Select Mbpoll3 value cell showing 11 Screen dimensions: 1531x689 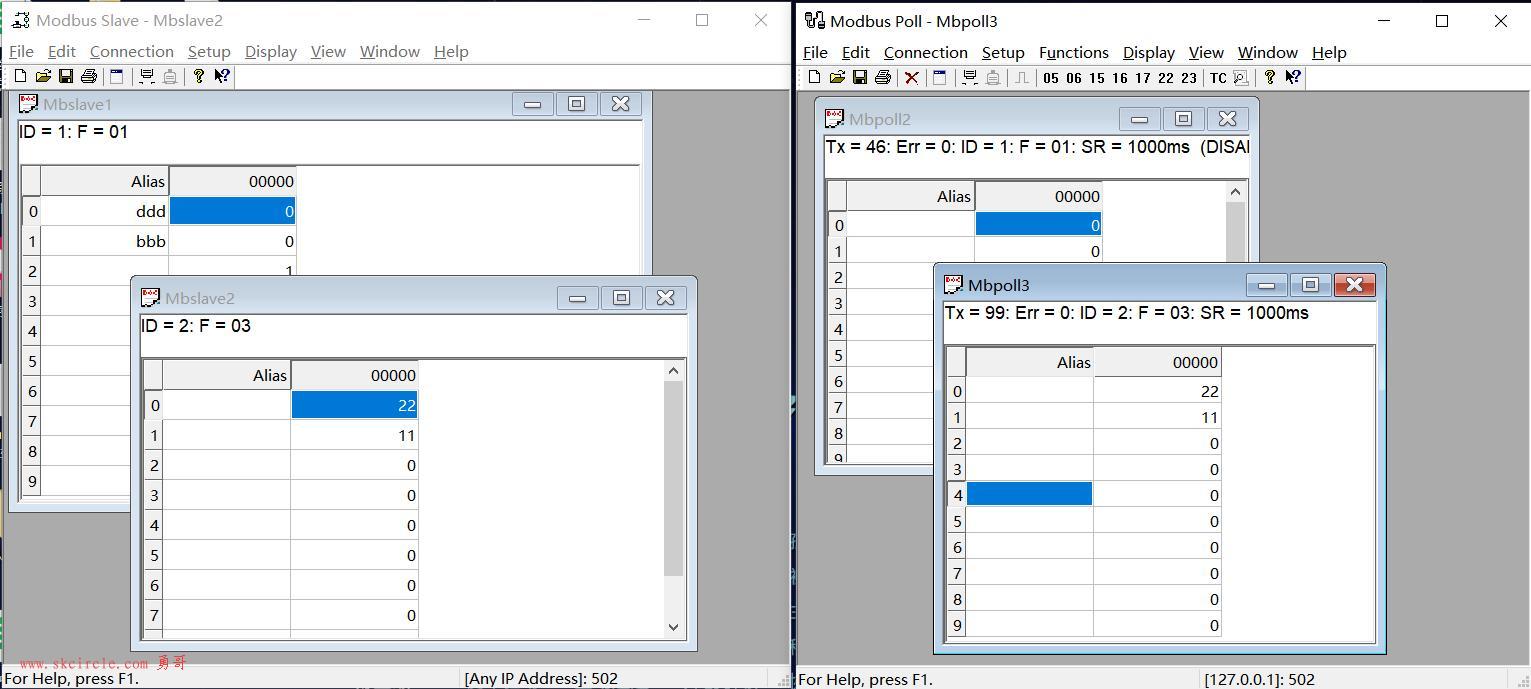[1157, 417]
